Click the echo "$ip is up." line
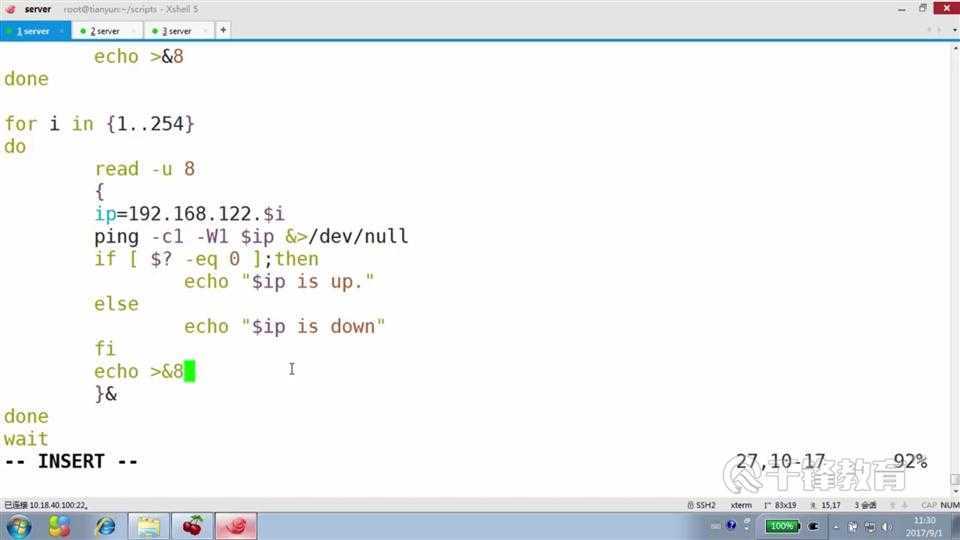Image resolution: width=960 pixels, height=540 pixels. click(x=279, y=282)
